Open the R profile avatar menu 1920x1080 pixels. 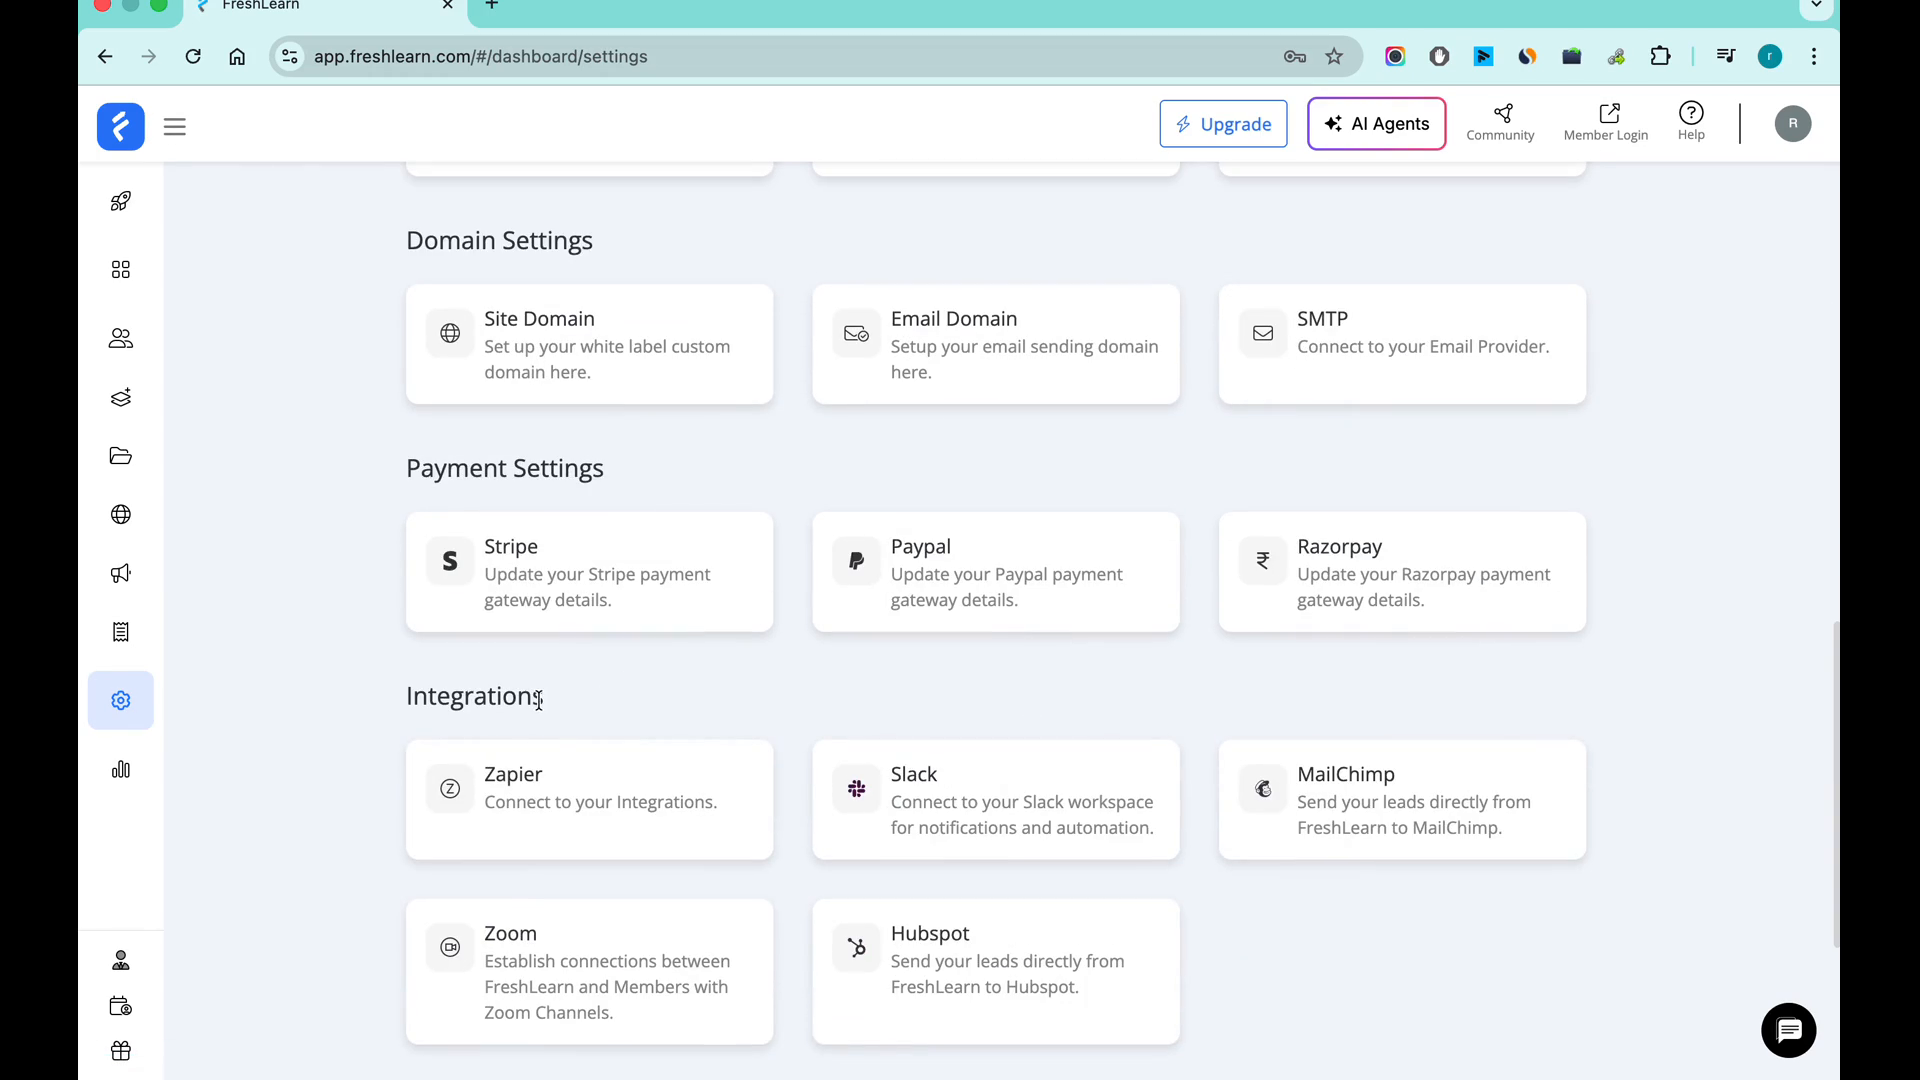[1792, 124]
